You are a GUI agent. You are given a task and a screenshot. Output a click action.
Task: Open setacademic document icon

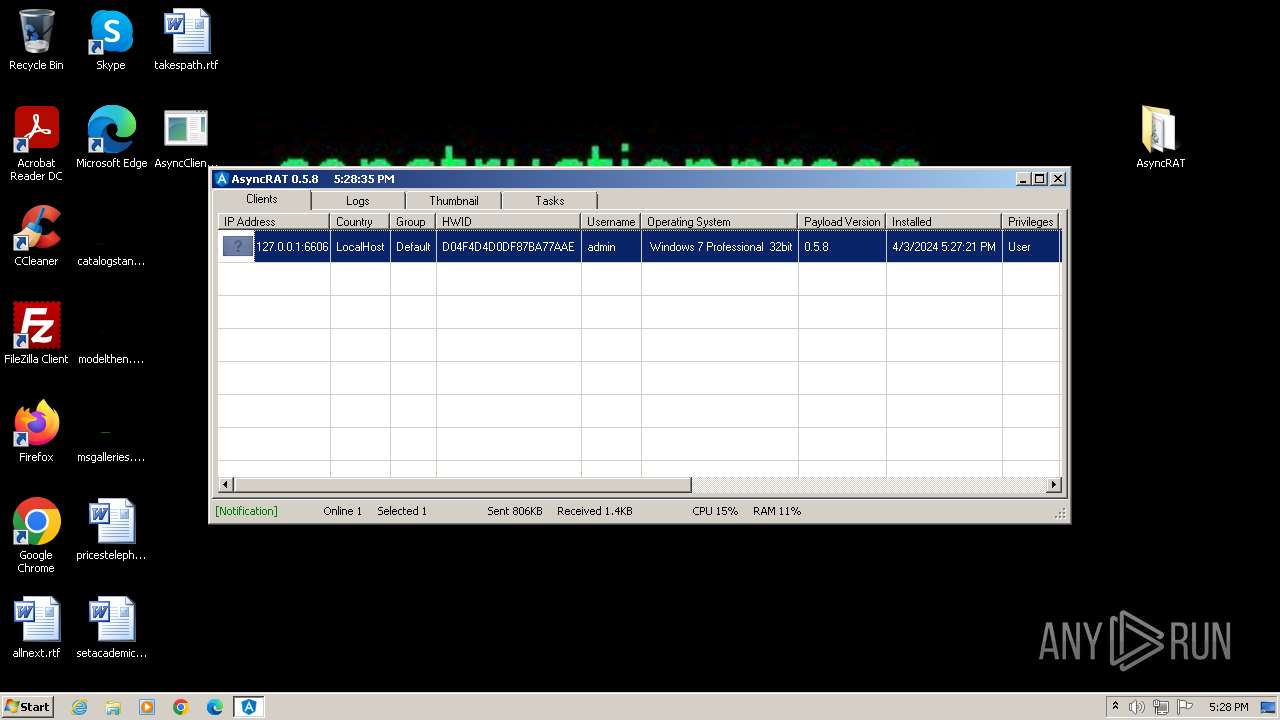(111, 628)
